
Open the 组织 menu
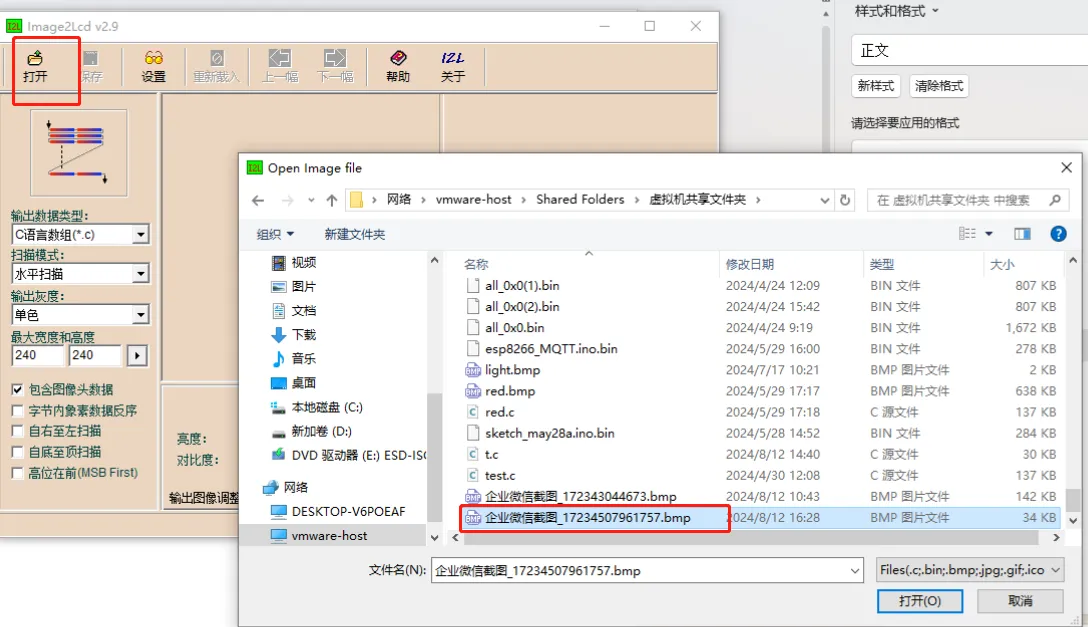[x=276, y=234]
